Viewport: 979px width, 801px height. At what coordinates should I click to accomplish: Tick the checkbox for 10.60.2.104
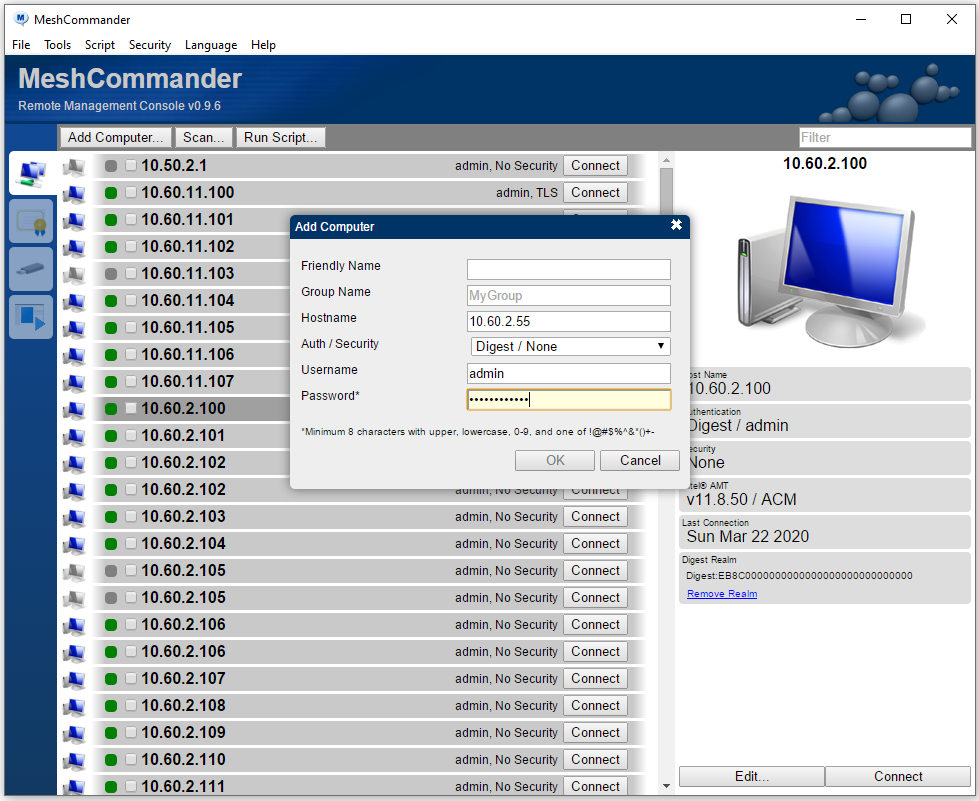[131, 544]
